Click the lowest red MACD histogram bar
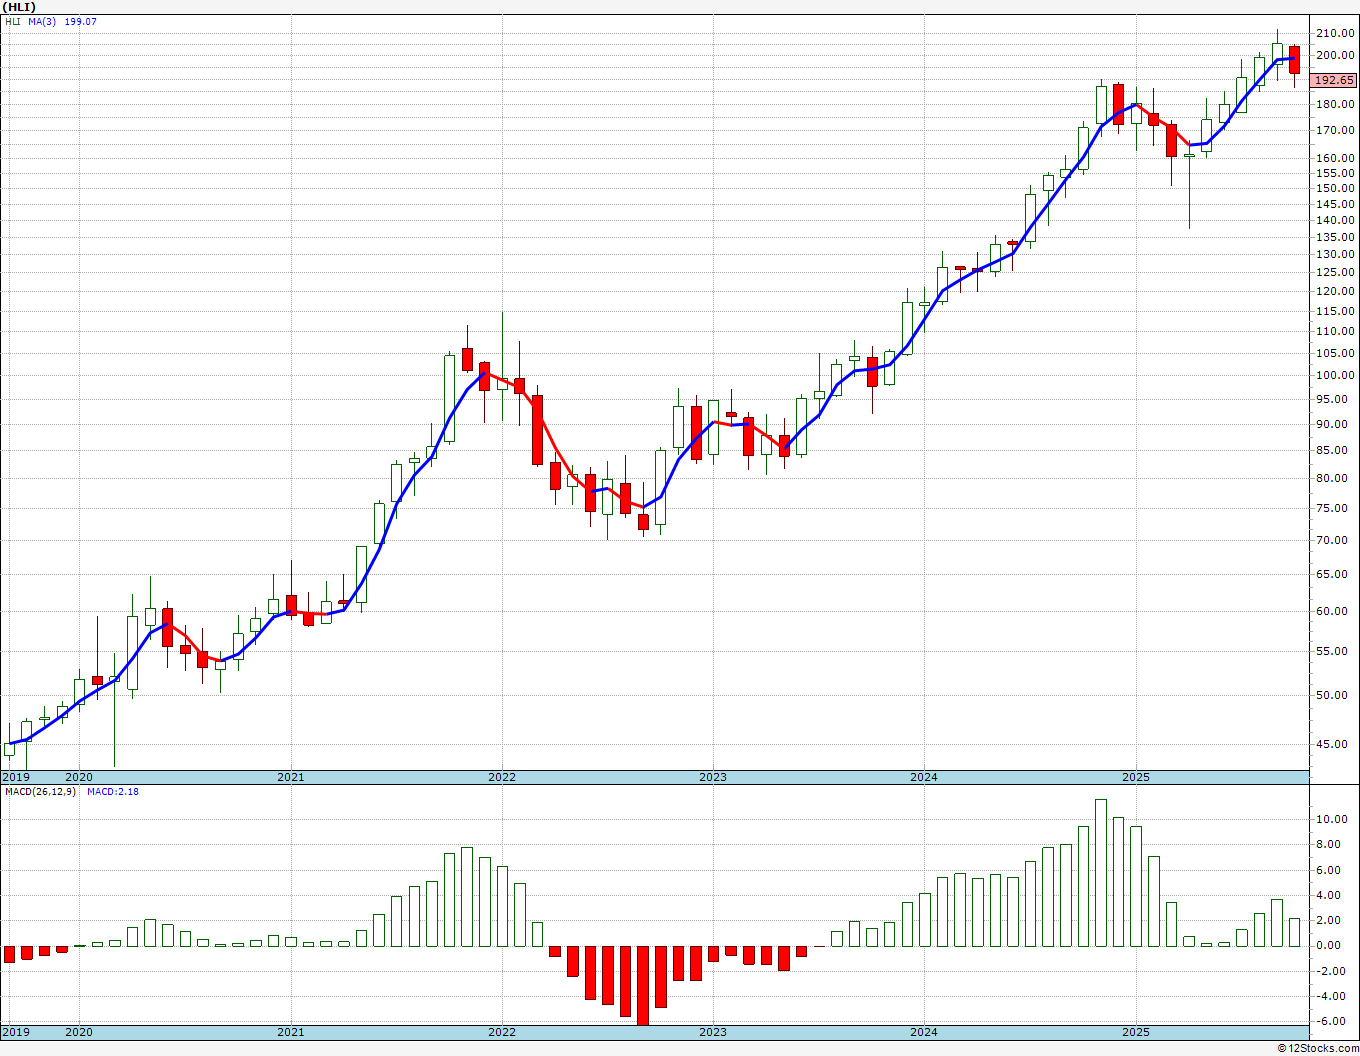The width and height of the screenshot is (1360, 1056). coord(642,985)
